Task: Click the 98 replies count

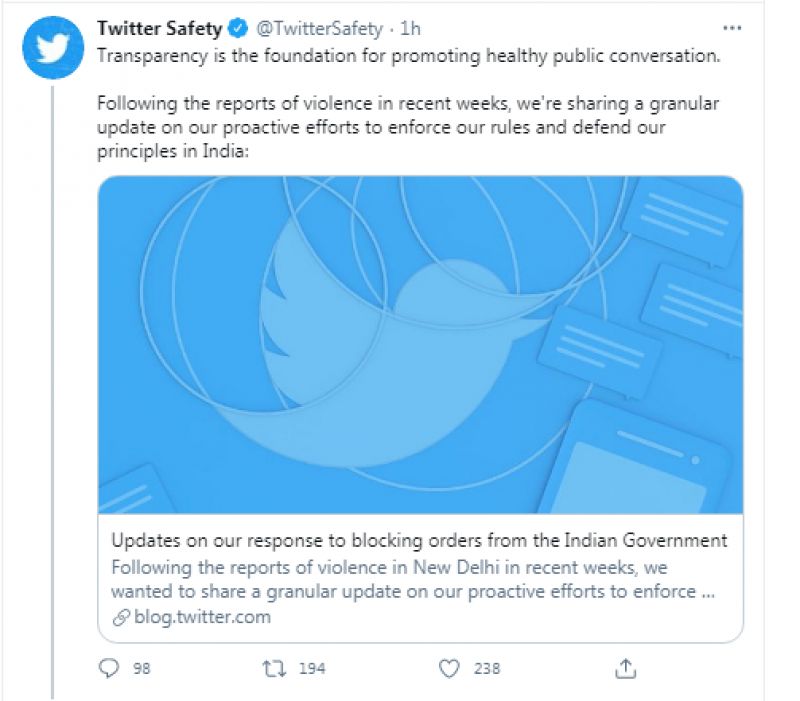Action: click(x=141, y=668)
